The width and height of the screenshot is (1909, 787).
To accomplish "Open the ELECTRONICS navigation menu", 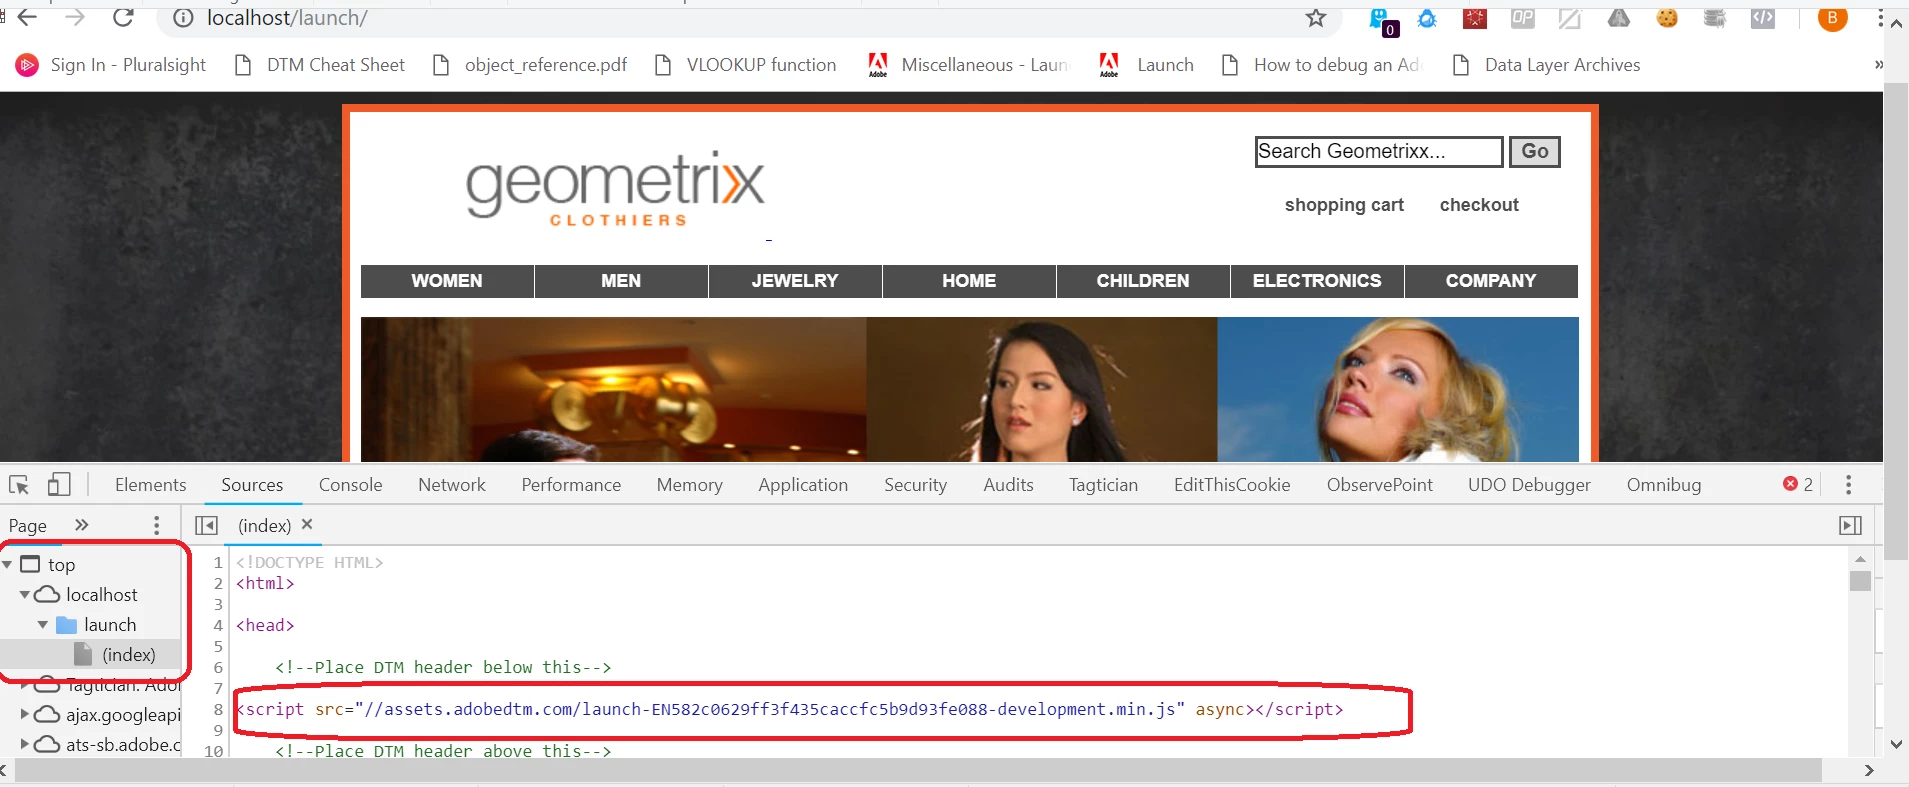I will [x=1317, y=281].
